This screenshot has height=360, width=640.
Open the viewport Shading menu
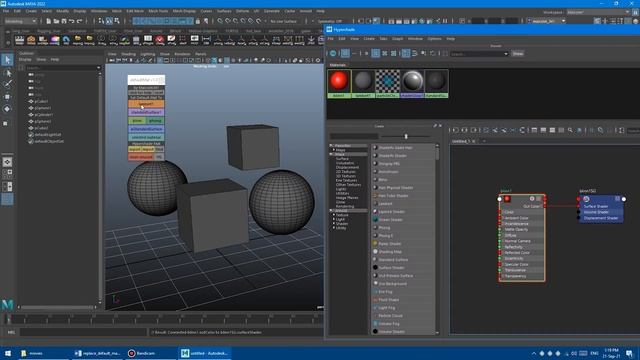pos(128,54)
